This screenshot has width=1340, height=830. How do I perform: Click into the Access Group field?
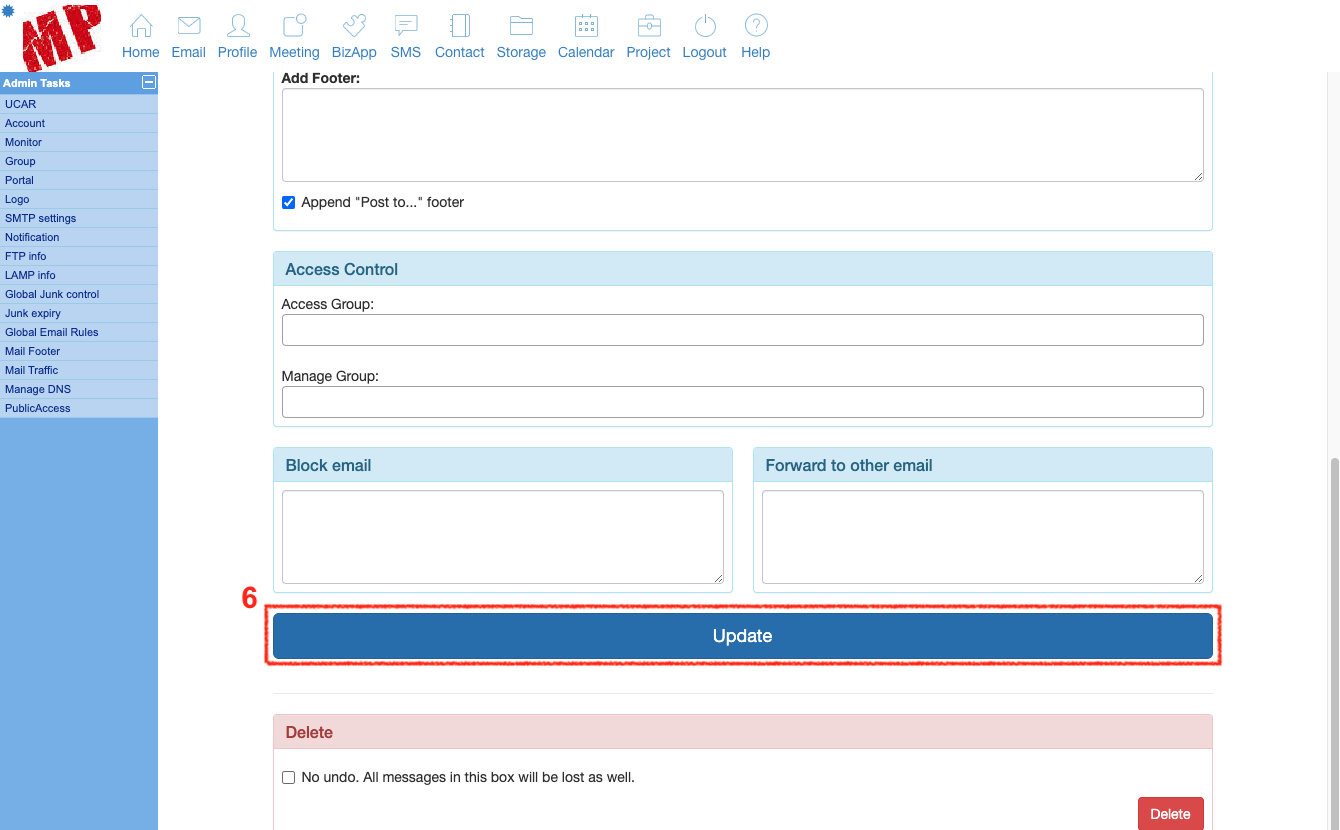click(742, 330)
